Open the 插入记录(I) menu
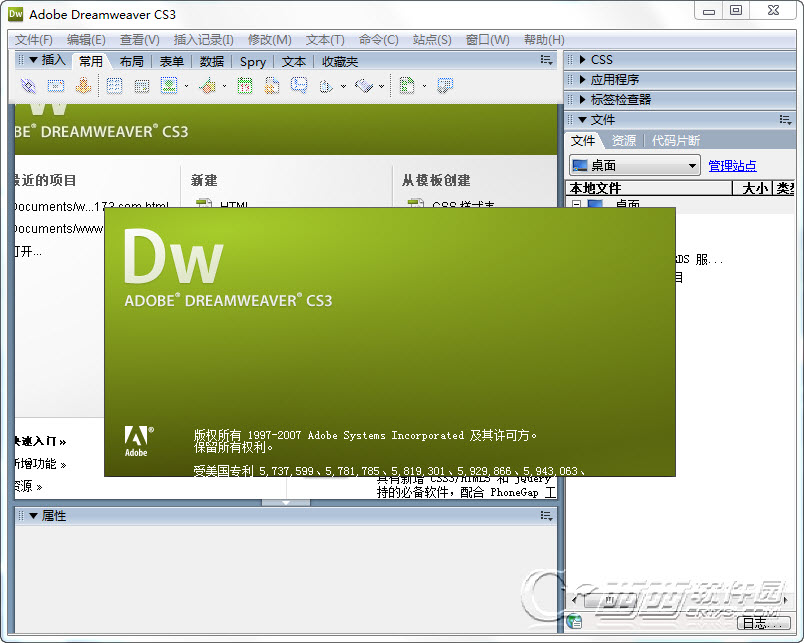 click(204, 40)
